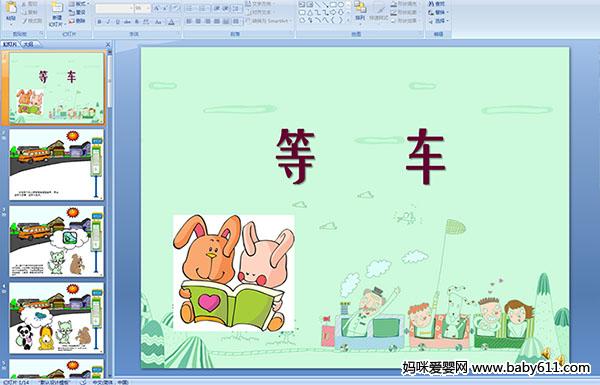Toggle Italic formatting icon

coord(109,22)
